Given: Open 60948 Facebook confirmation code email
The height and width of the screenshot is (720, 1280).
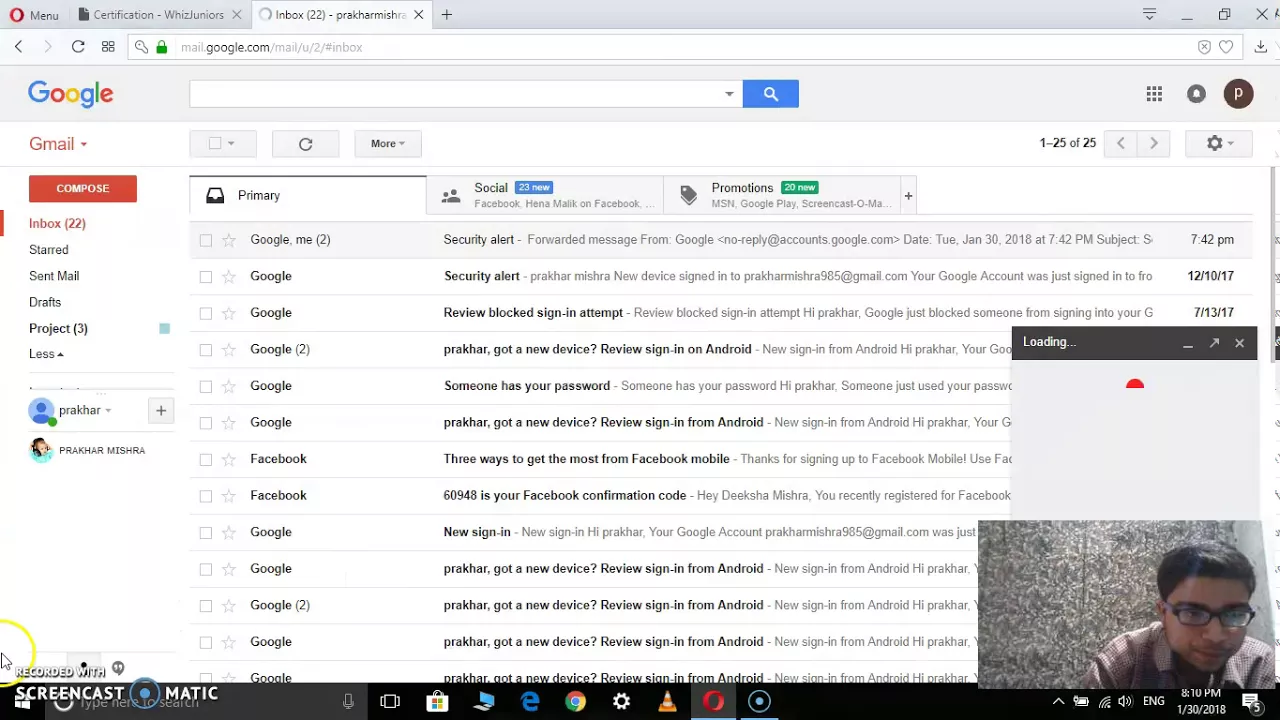Looking at the screenshot, I should [x=565, y=496].
